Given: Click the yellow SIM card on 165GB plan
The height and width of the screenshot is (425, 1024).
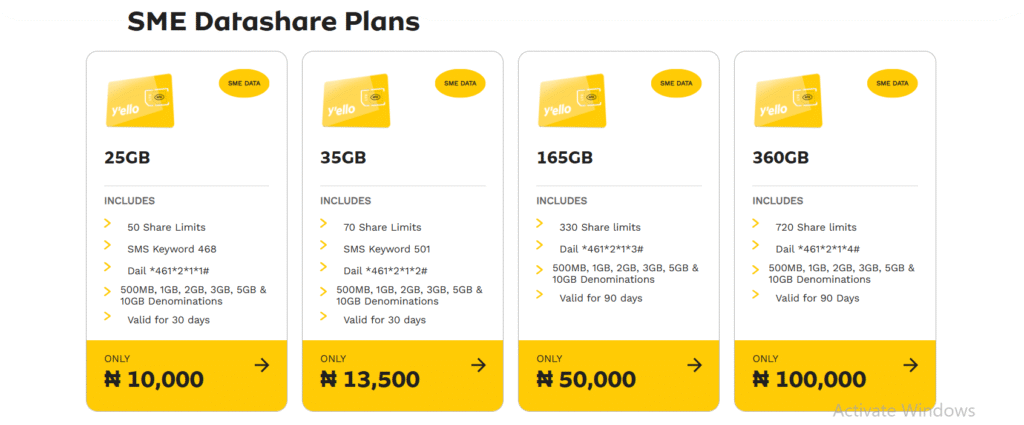Looking at the screenshot, I should (573, 101).
